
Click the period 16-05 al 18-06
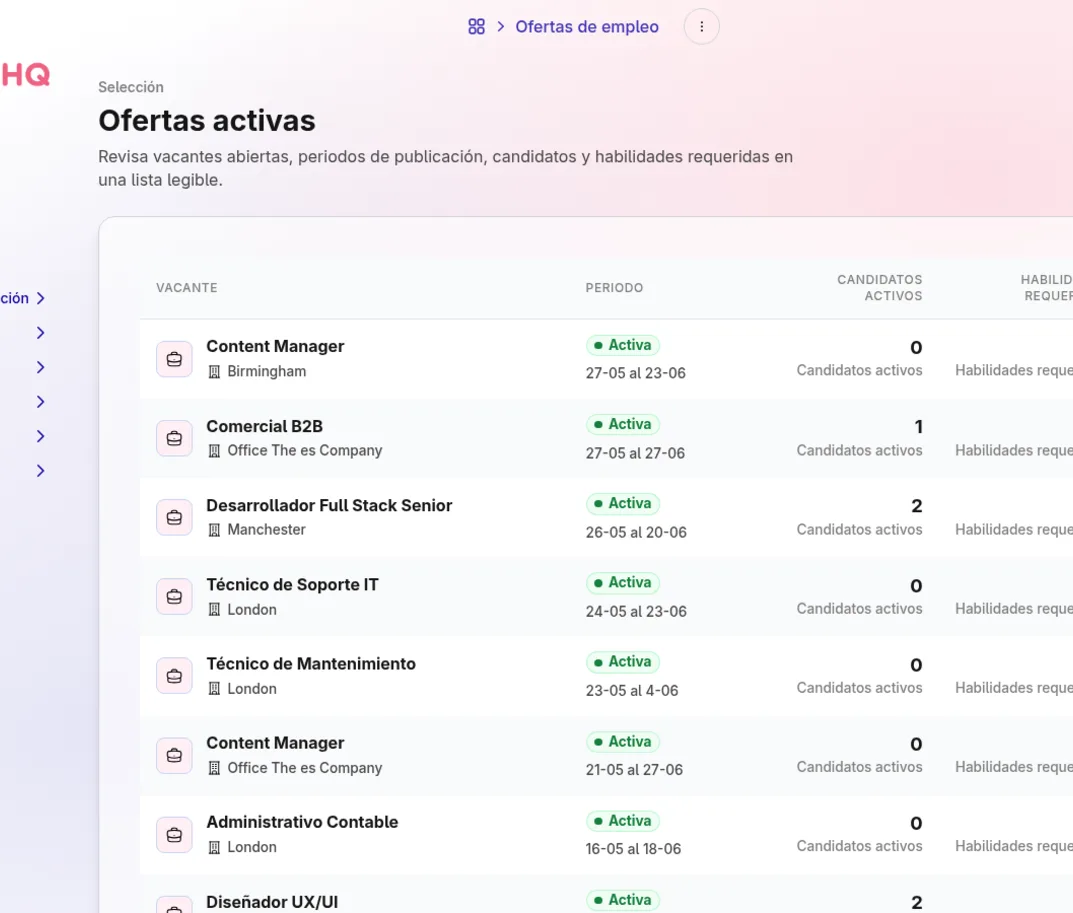pos(633,849)
